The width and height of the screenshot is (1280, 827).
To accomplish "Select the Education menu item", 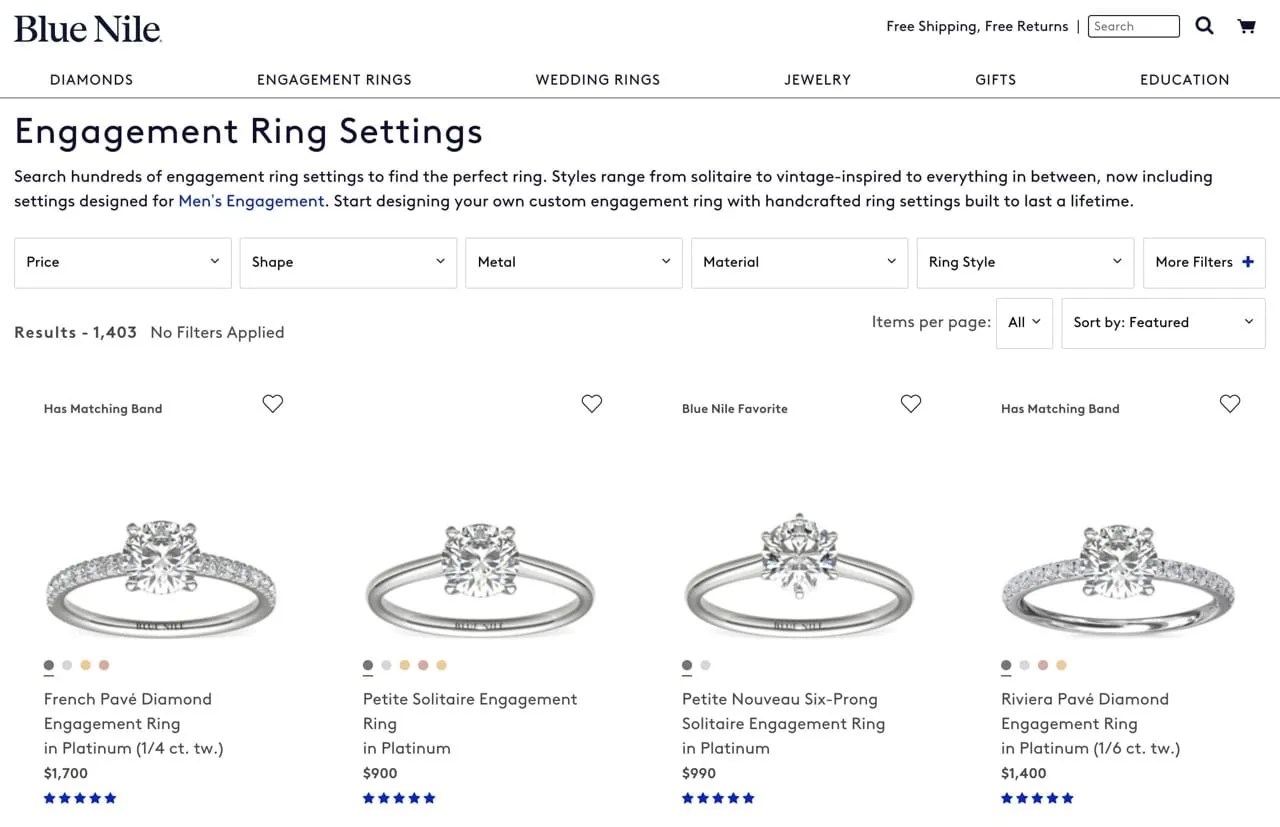I will pos(1184,79).
